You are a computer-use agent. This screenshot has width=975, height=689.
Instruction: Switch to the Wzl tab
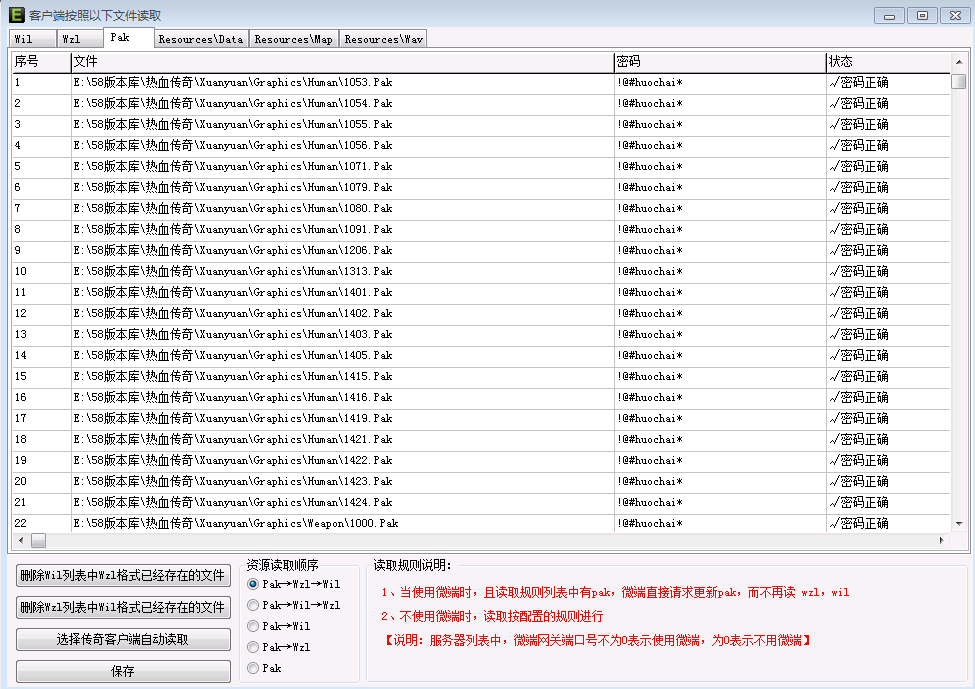[80, 39]
